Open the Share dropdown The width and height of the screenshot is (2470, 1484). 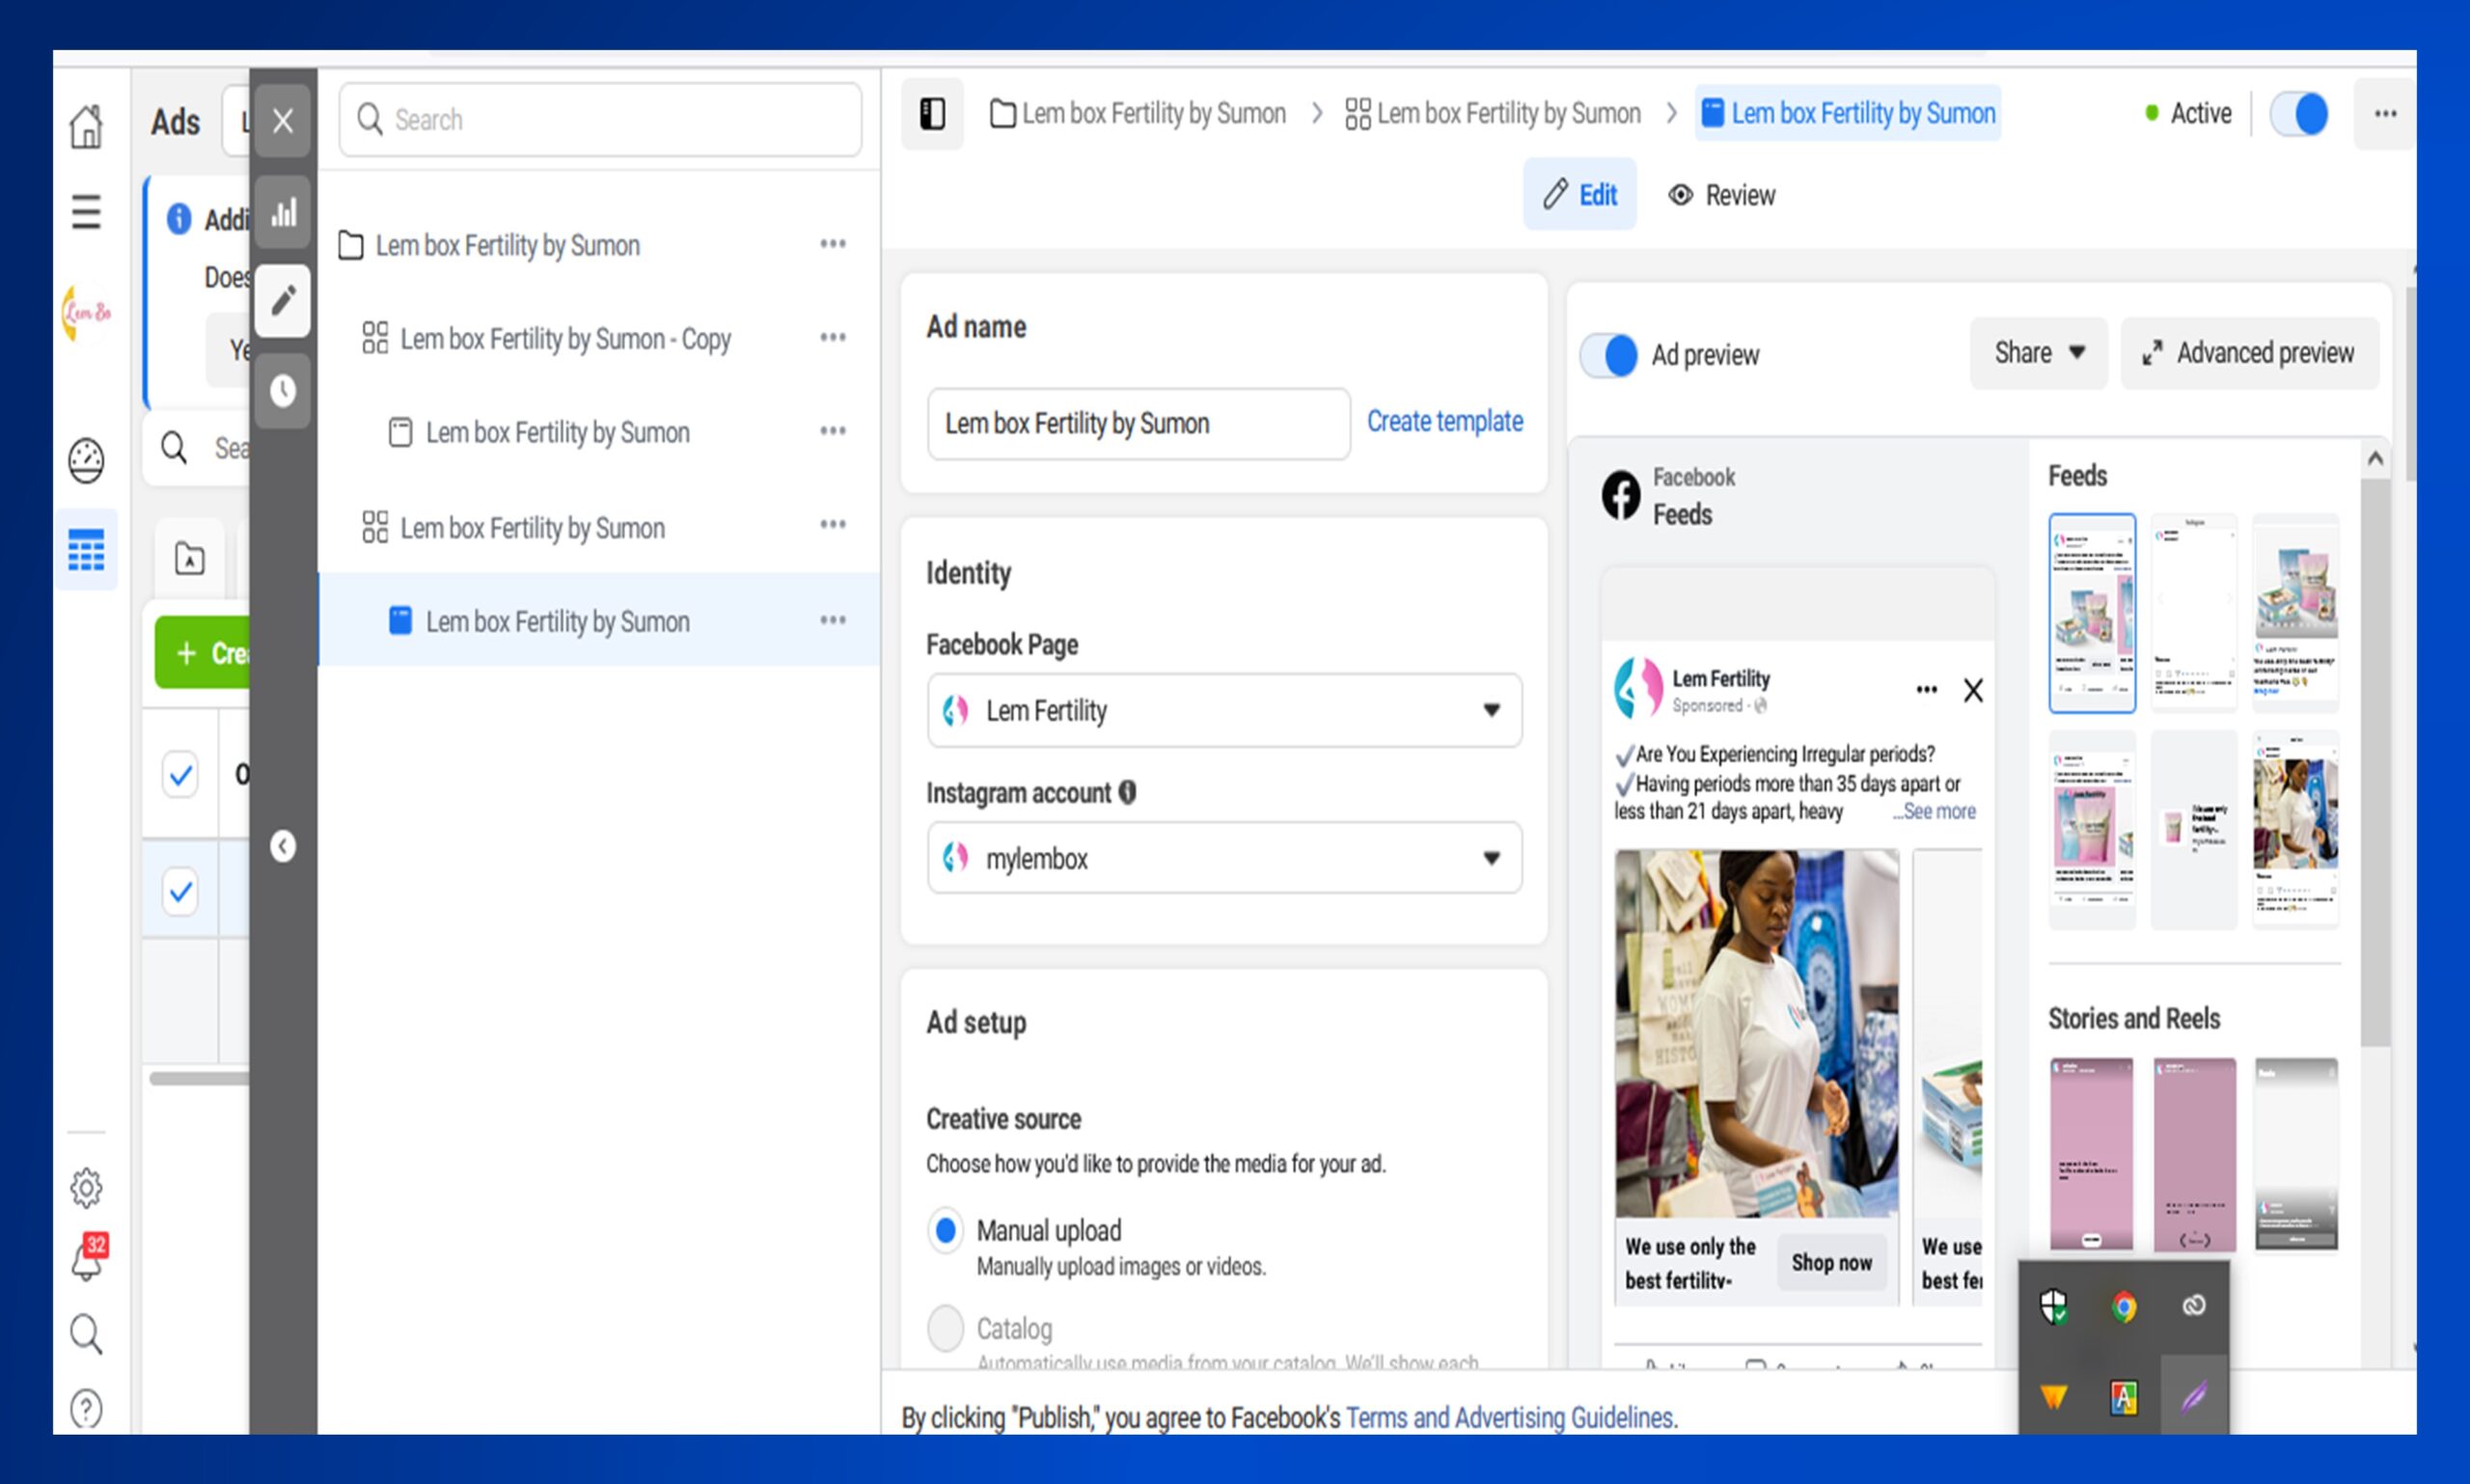pyautogui.click(x=2038, y=353)
